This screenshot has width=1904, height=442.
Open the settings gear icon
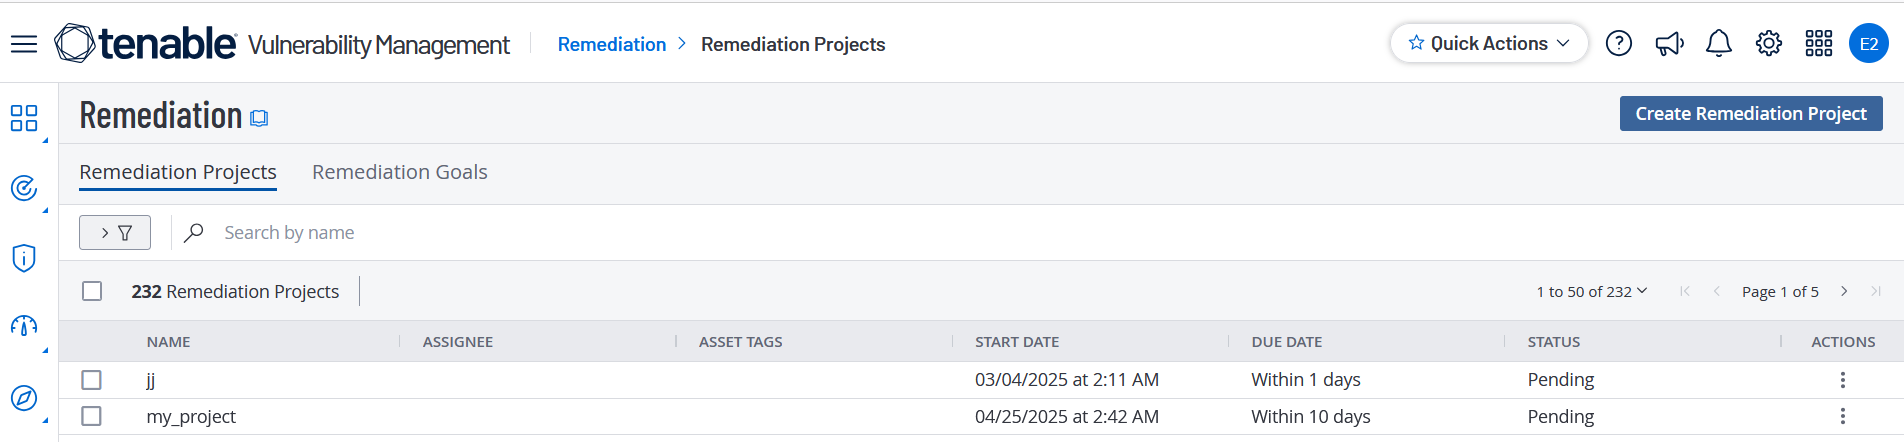point(1768,44)
